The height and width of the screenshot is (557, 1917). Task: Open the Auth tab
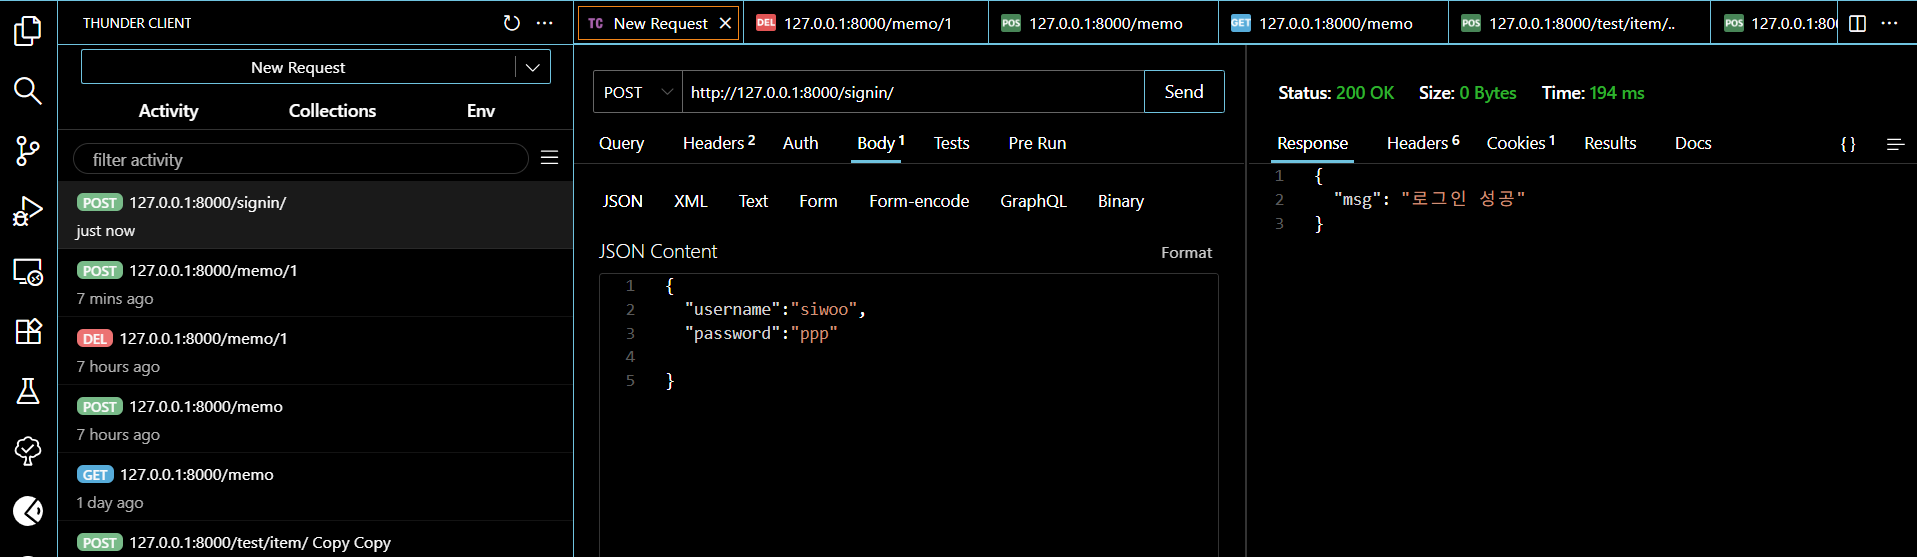[800, 143]
